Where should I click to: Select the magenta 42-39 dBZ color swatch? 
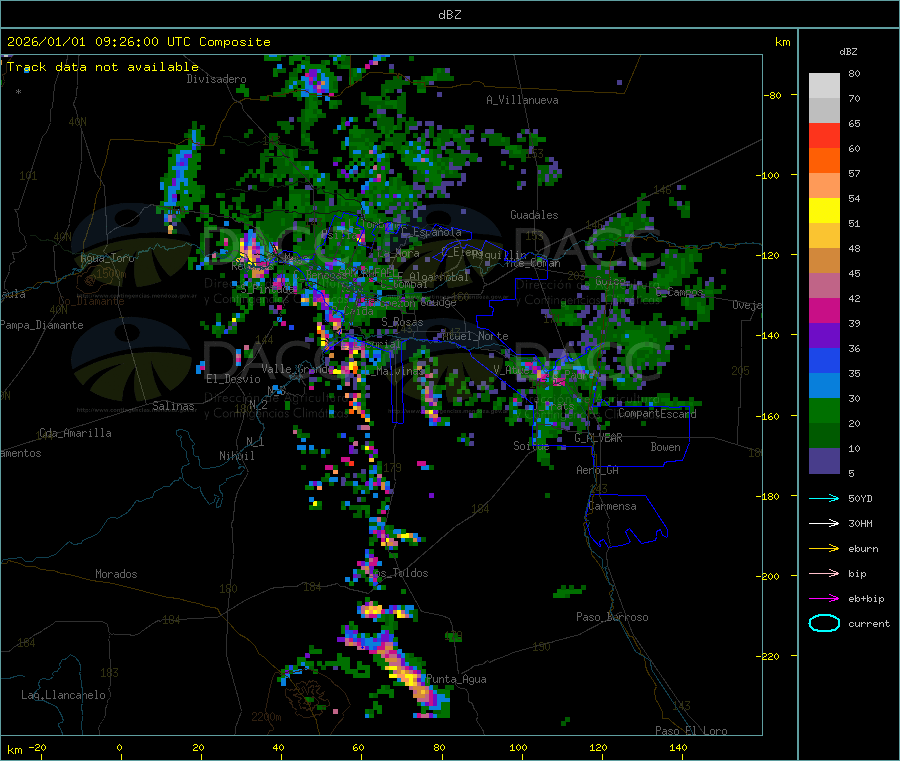coord(824,310)
